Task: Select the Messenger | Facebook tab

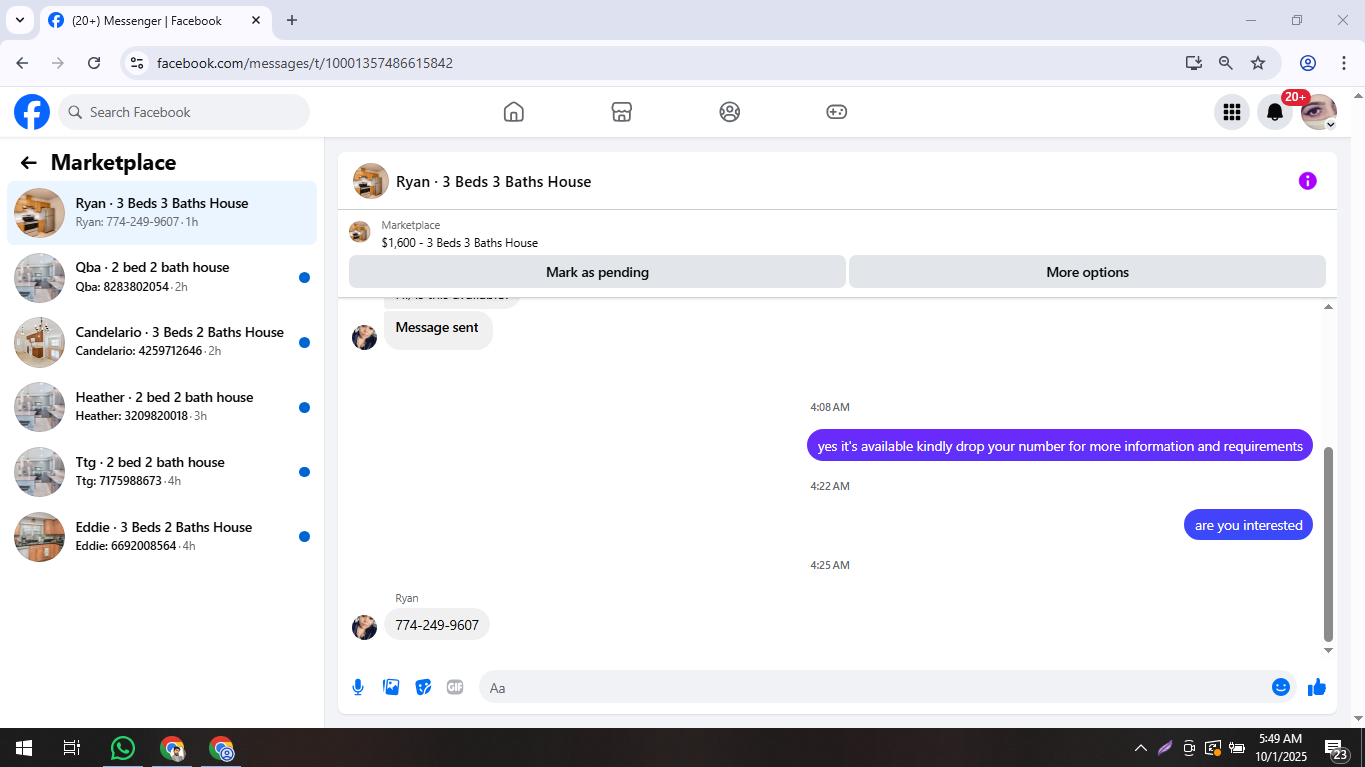Action: 155,20
